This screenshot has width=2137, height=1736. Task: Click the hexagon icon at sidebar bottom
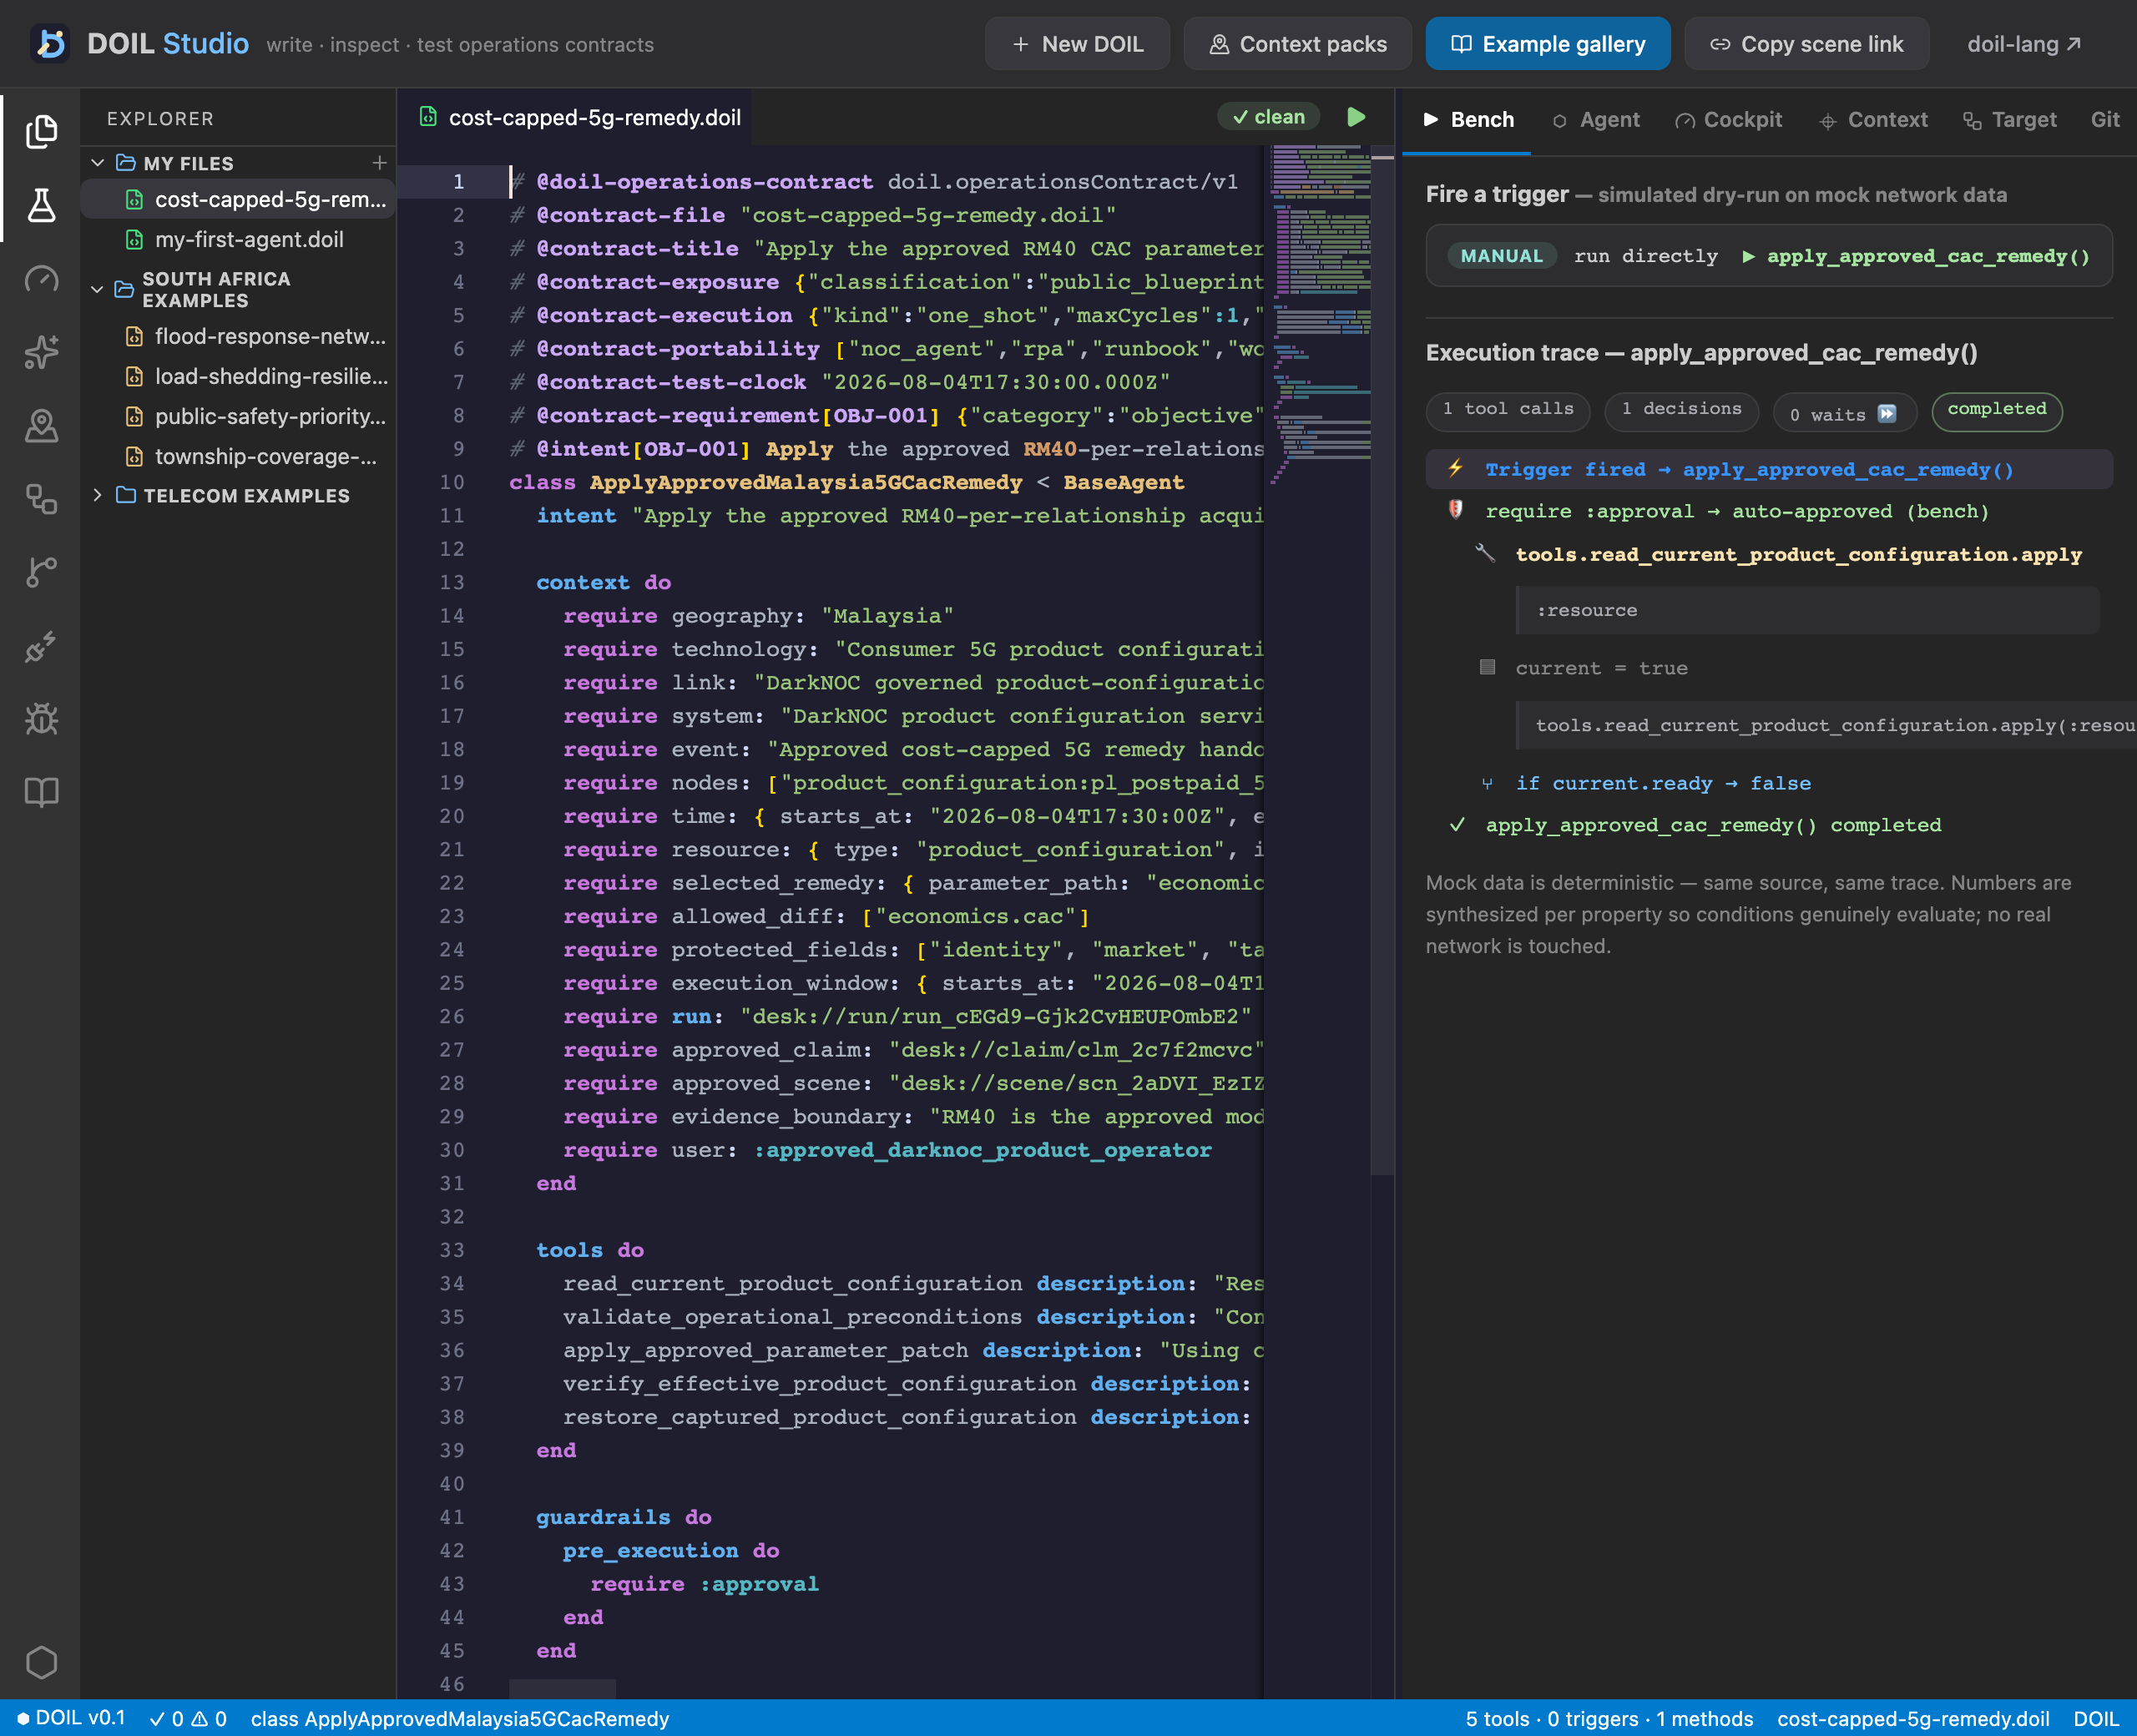pyautogui.click(x=41, y=1662)
